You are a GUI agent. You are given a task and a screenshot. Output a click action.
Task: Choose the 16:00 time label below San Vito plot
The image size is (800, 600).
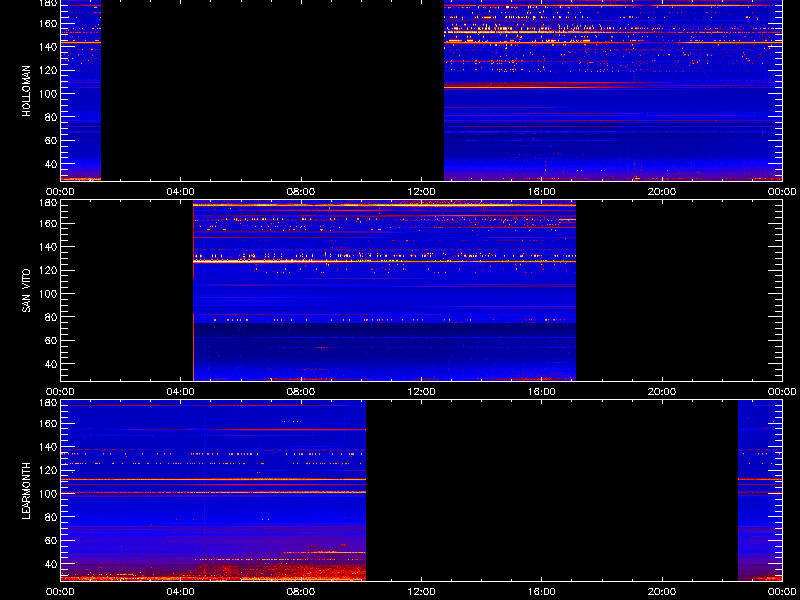(541, 392)
